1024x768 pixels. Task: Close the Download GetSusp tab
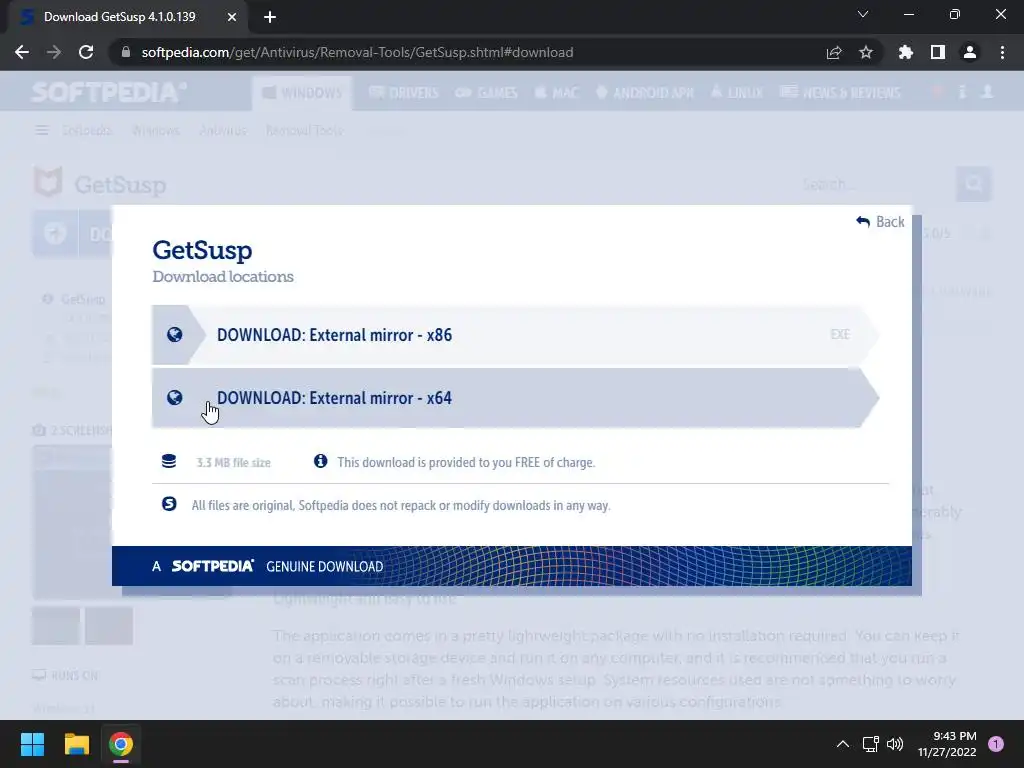232,17
